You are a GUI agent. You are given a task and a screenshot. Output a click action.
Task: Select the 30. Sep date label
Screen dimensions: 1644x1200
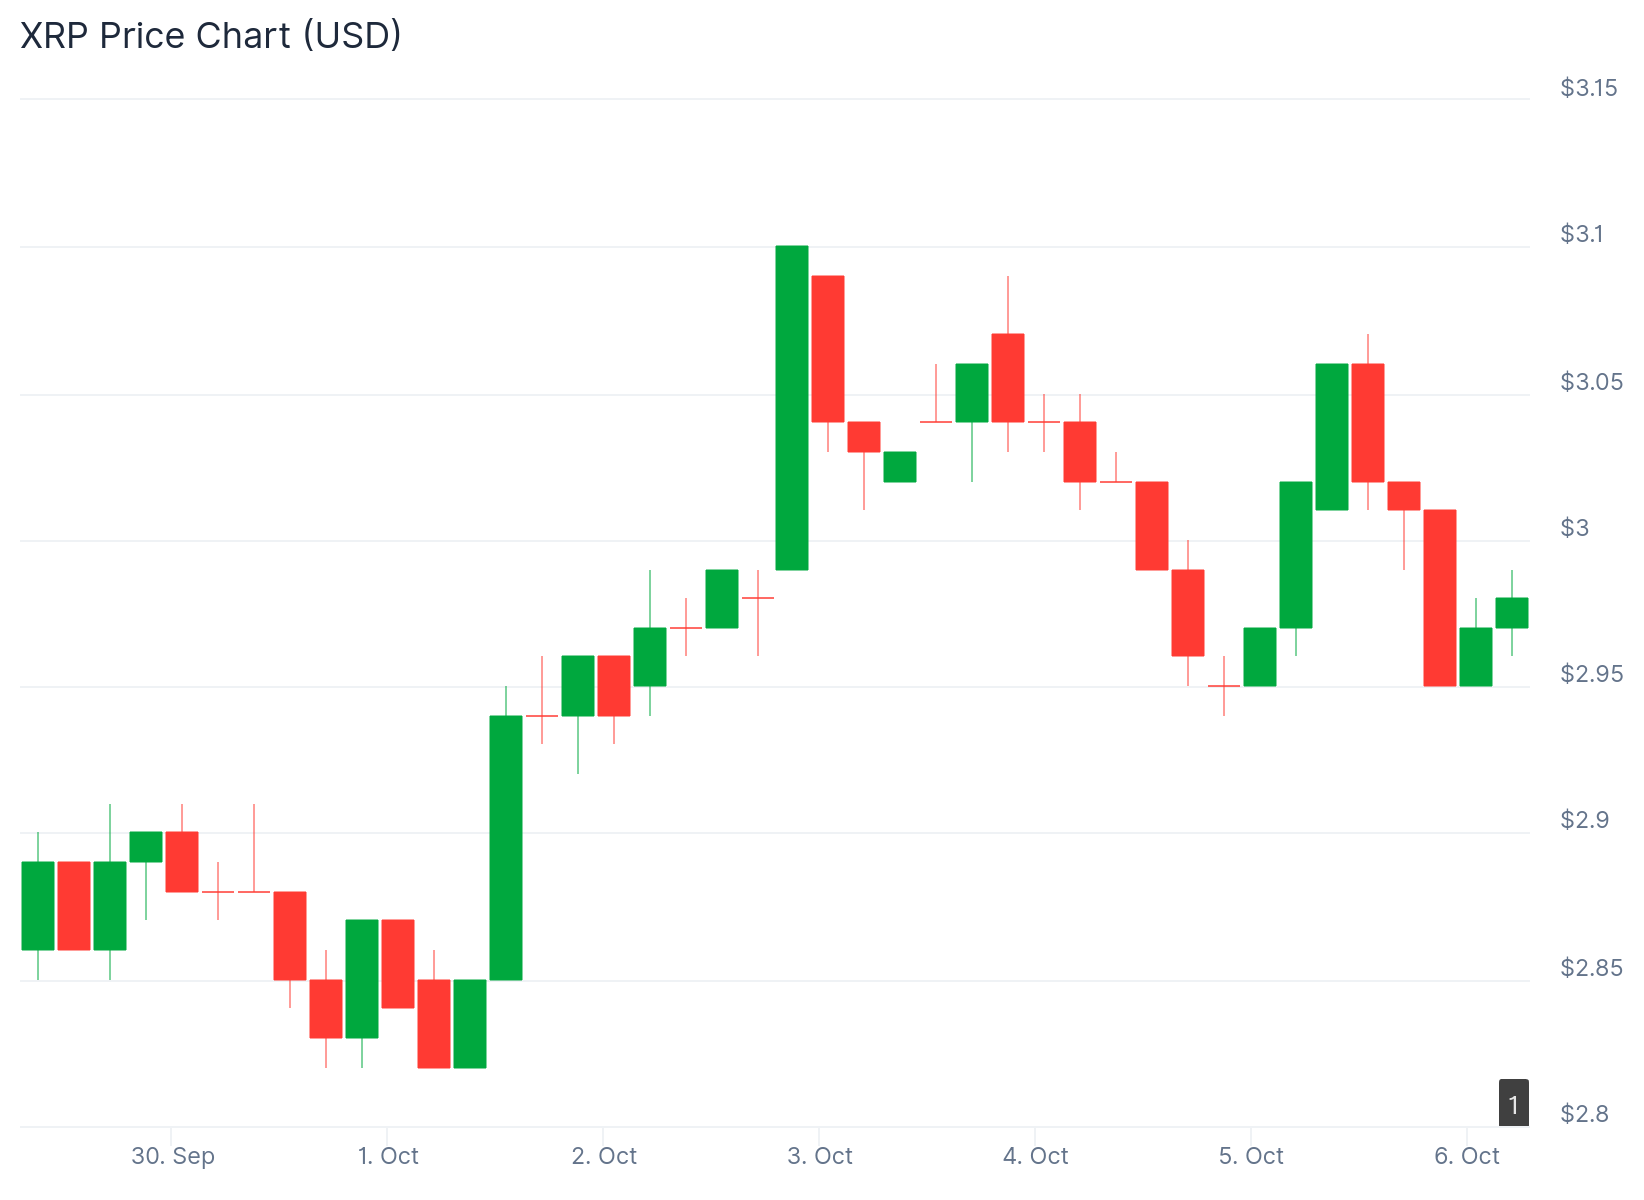click(x=173, y=1156)
